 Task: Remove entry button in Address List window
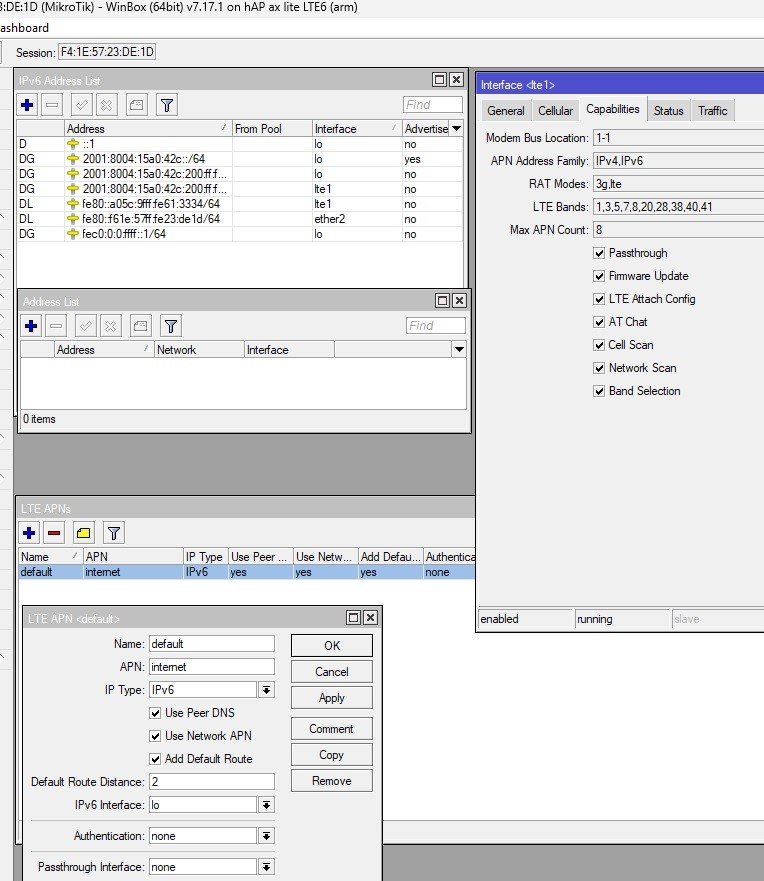click(x=56, y=326)
